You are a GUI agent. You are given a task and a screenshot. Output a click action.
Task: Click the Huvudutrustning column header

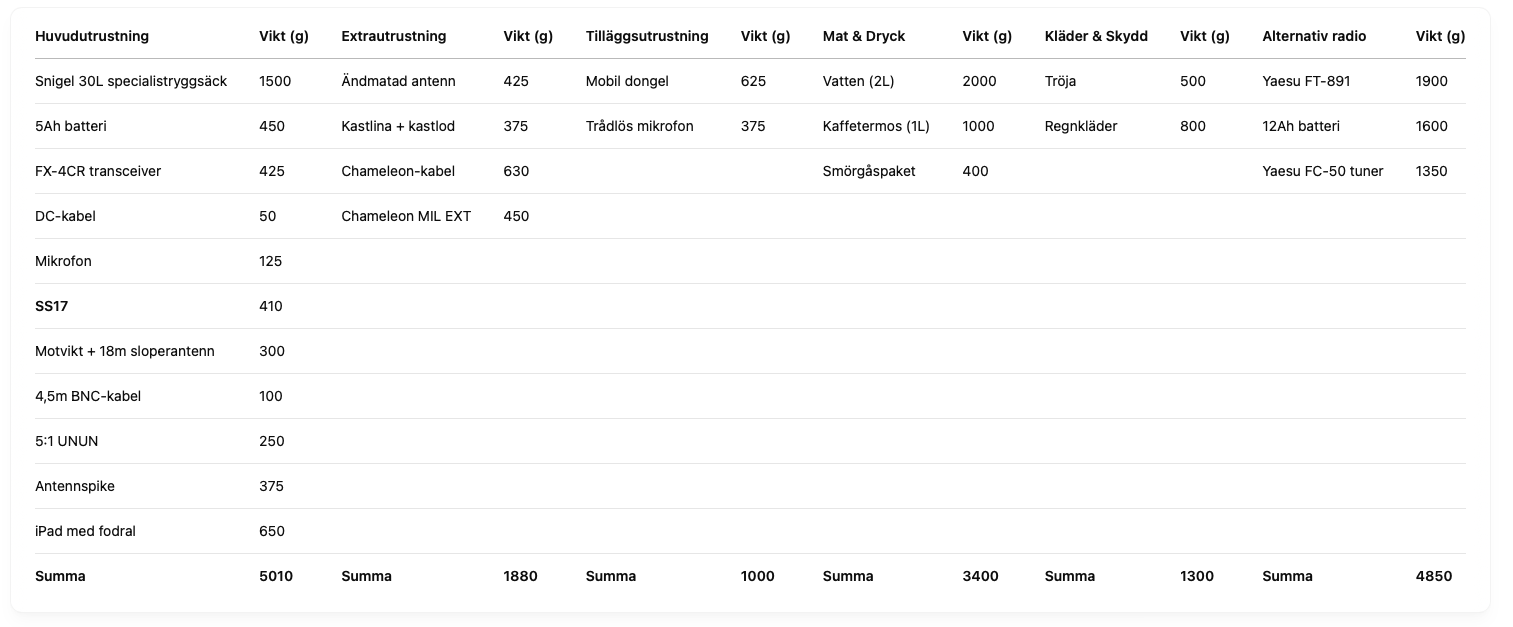point(92,36)
